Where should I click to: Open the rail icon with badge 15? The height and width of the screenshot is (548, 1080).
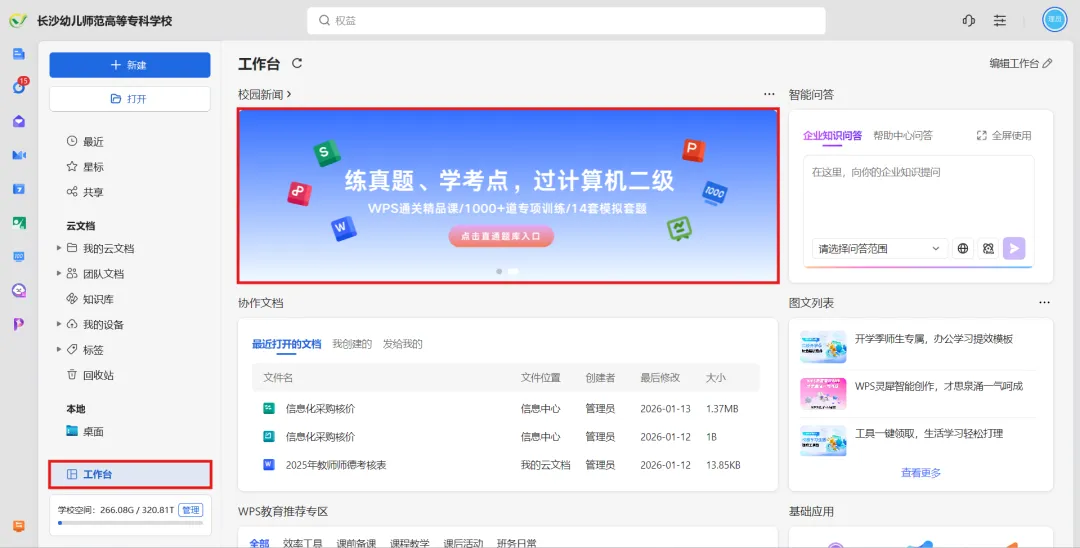(19, 86)
